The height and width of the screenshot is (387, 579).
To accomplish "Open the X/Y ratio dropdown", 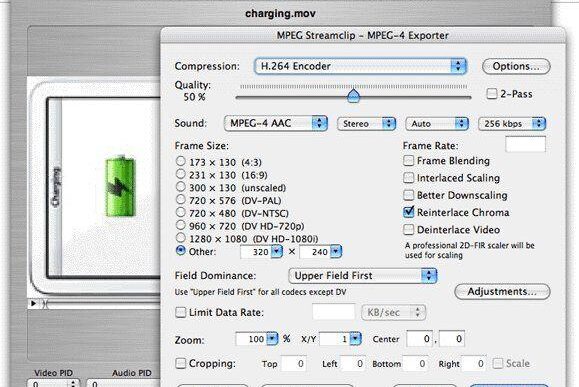I will pyautogui.click(x=355, y=339).
